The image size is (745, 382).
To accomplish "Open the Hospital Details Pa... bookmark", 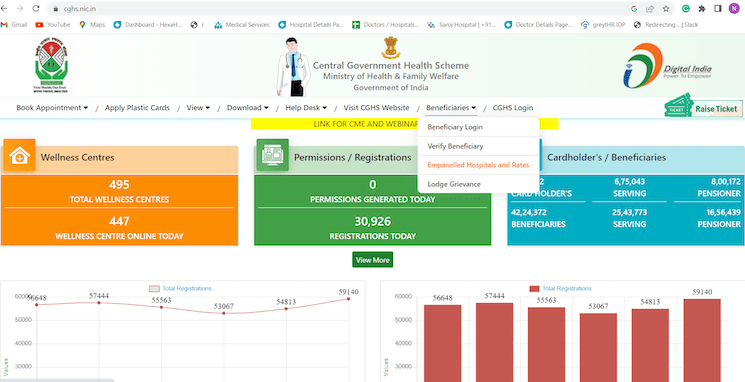I will 311,25.
